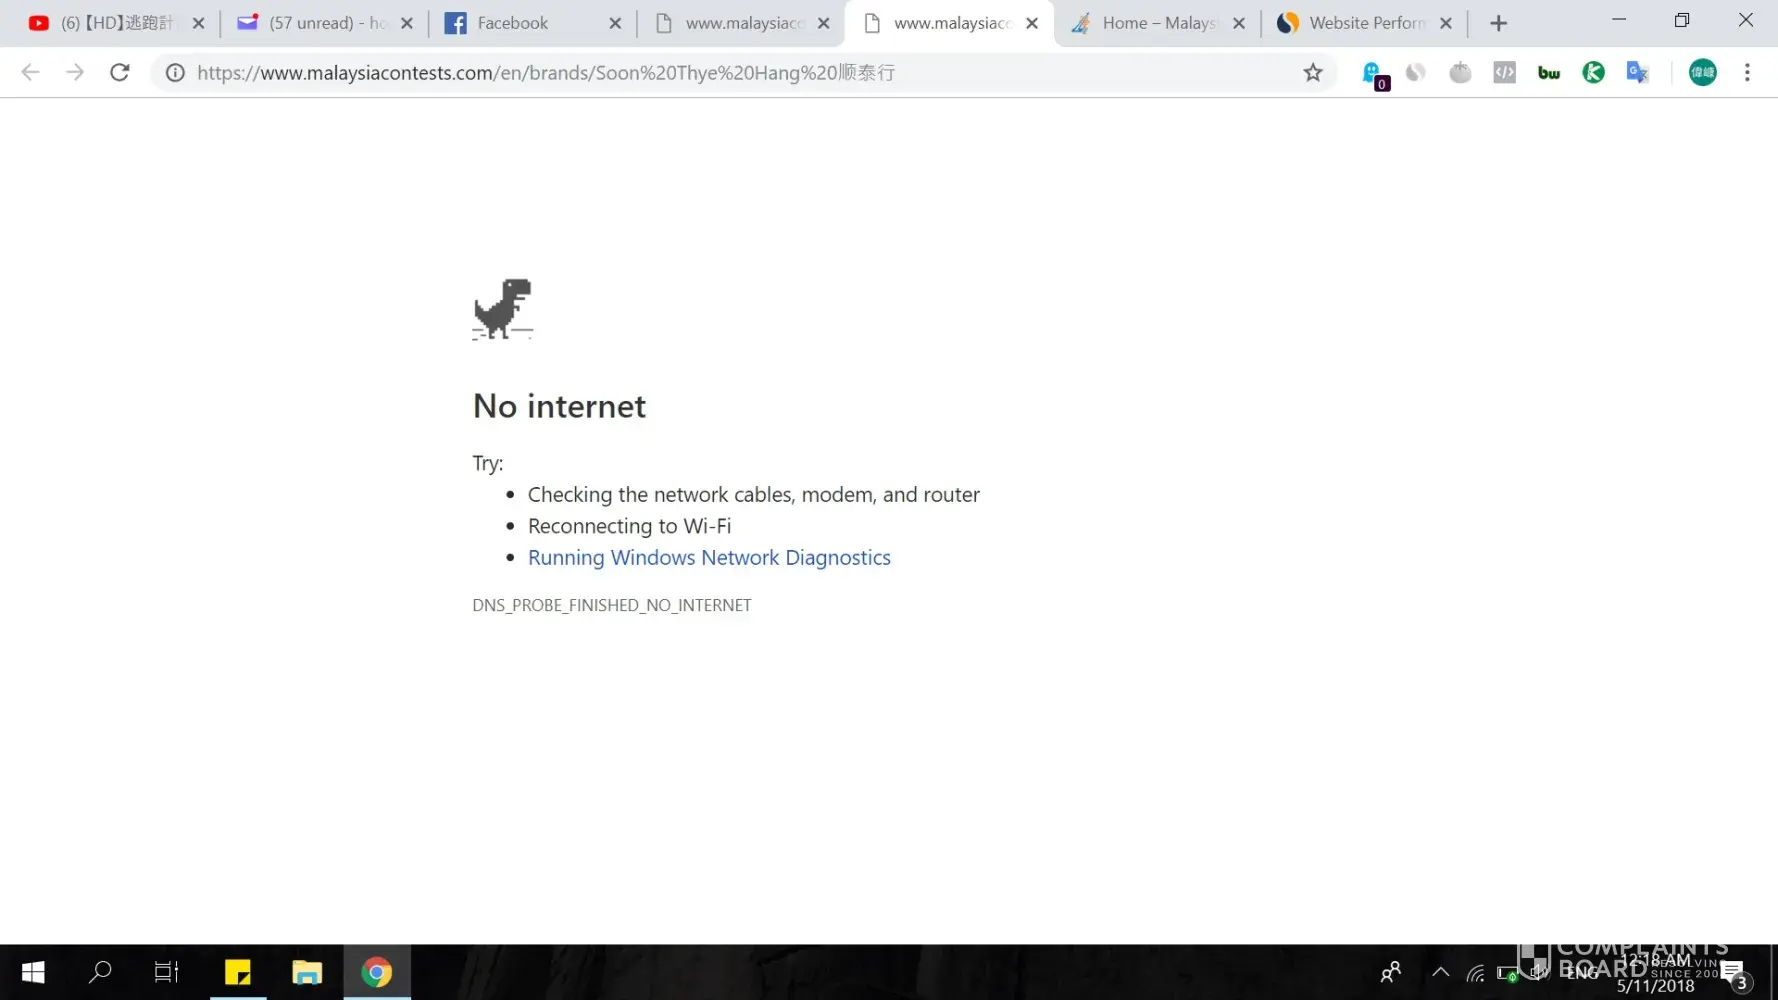Image resolution: width=1778 pixels, height=1000 pixels.
Task: Close the 57 unread mail tab
Action: [x=407, y=23]
